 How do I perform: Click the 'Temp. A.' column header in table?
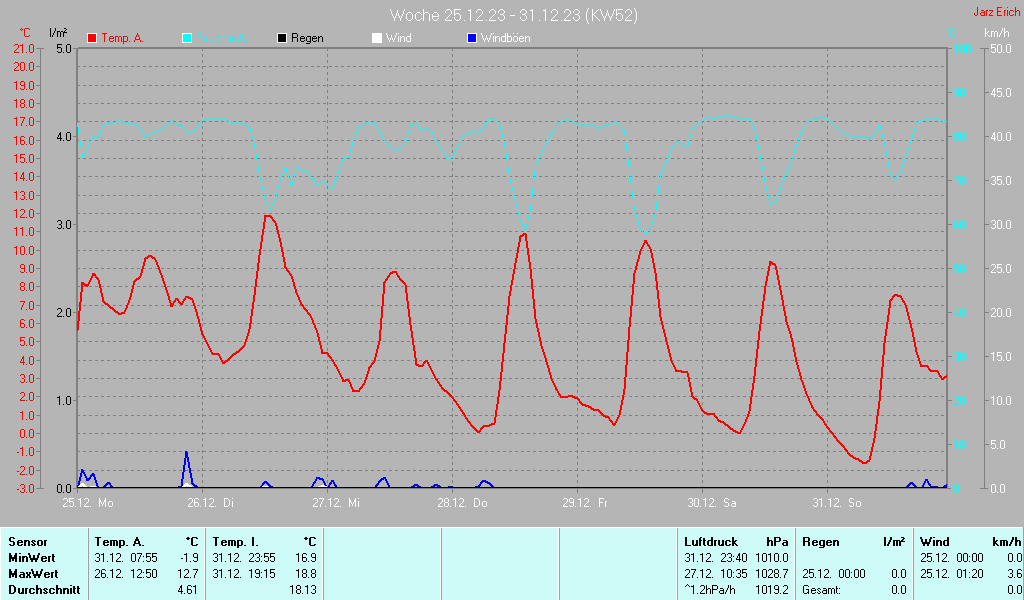[x=120, y=542]
